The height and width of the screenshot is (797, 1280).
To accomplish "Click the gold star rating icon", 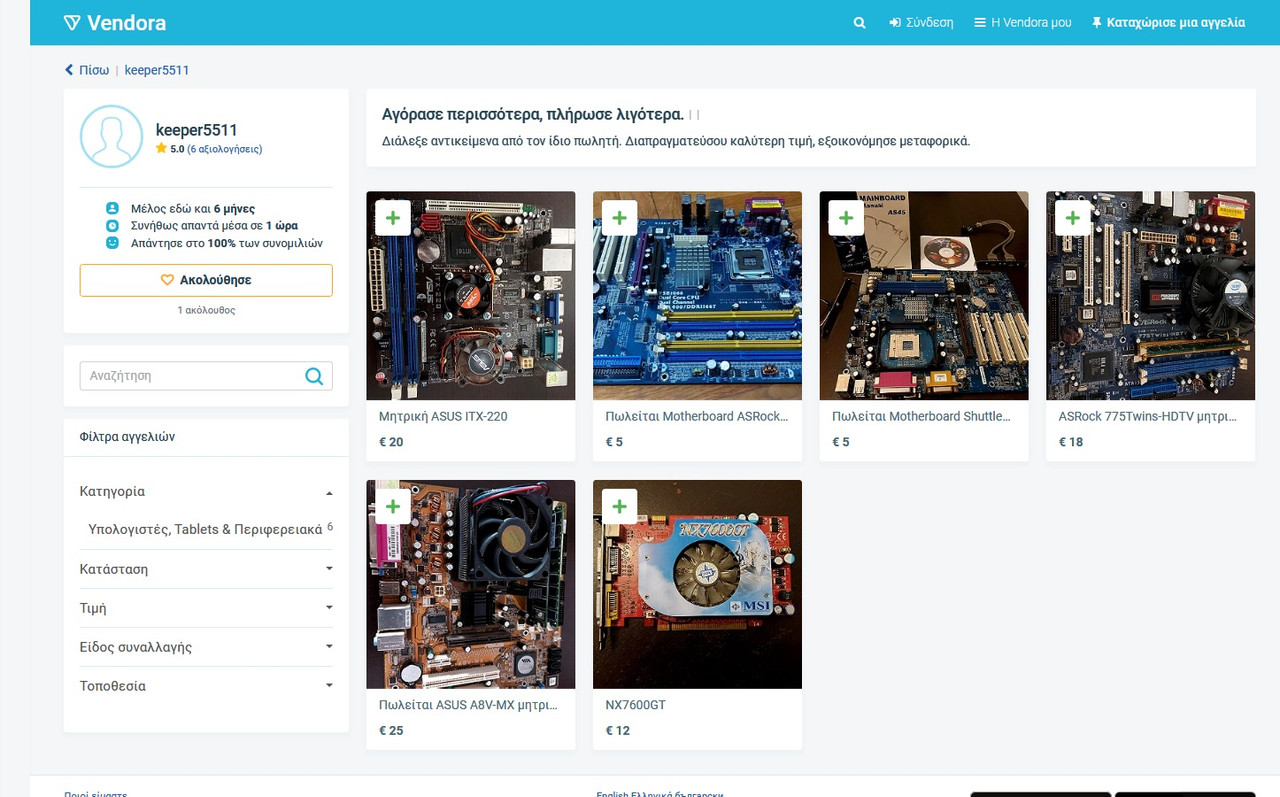I will 161,148.
